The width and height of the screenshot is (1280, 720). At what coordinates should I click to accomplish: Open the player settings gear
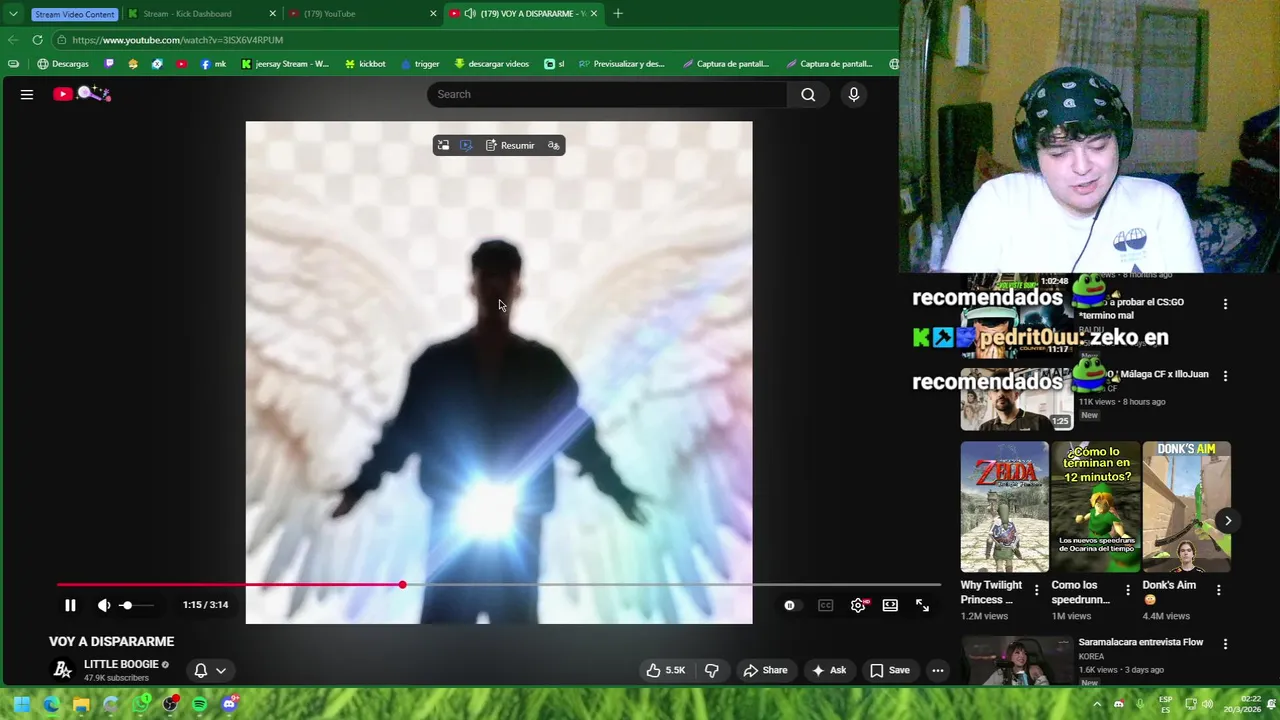click(x=858, y=605)
